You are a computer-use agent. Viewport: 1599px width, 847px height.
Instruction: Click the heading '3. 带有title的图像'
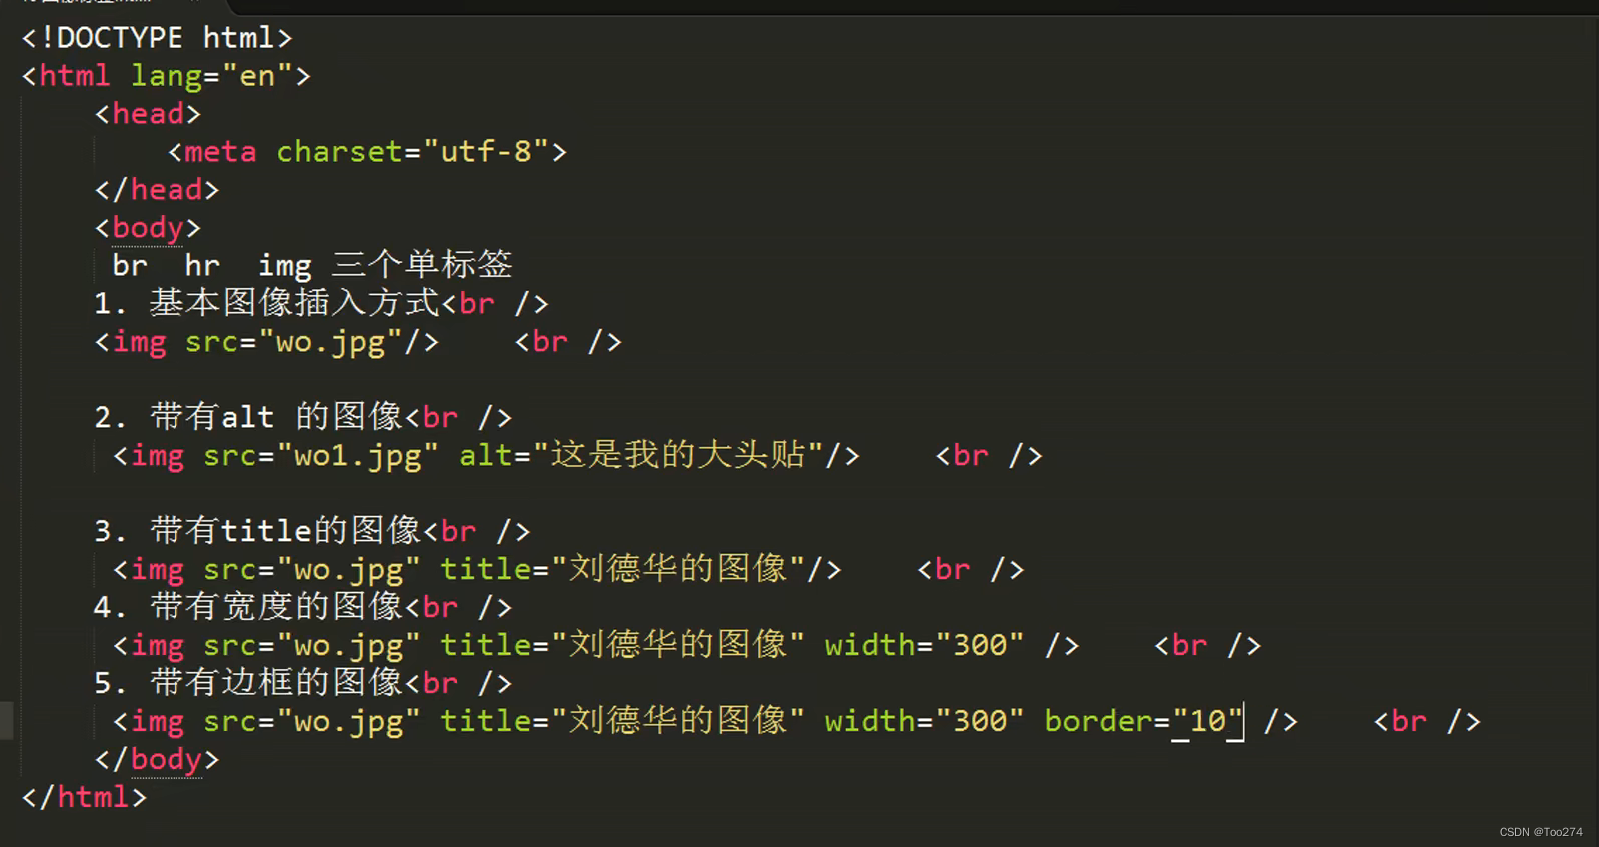pyautogui.click(x=258, y=531)
